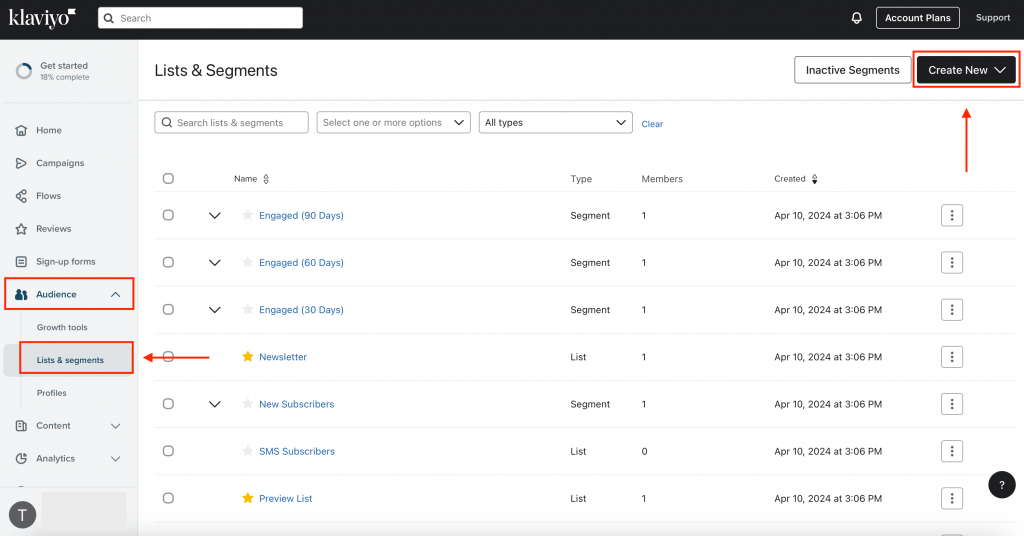This screenshot has width=1024, height=536.
Task: Open the Create New dropdown
Action: [x=967, y=70]
